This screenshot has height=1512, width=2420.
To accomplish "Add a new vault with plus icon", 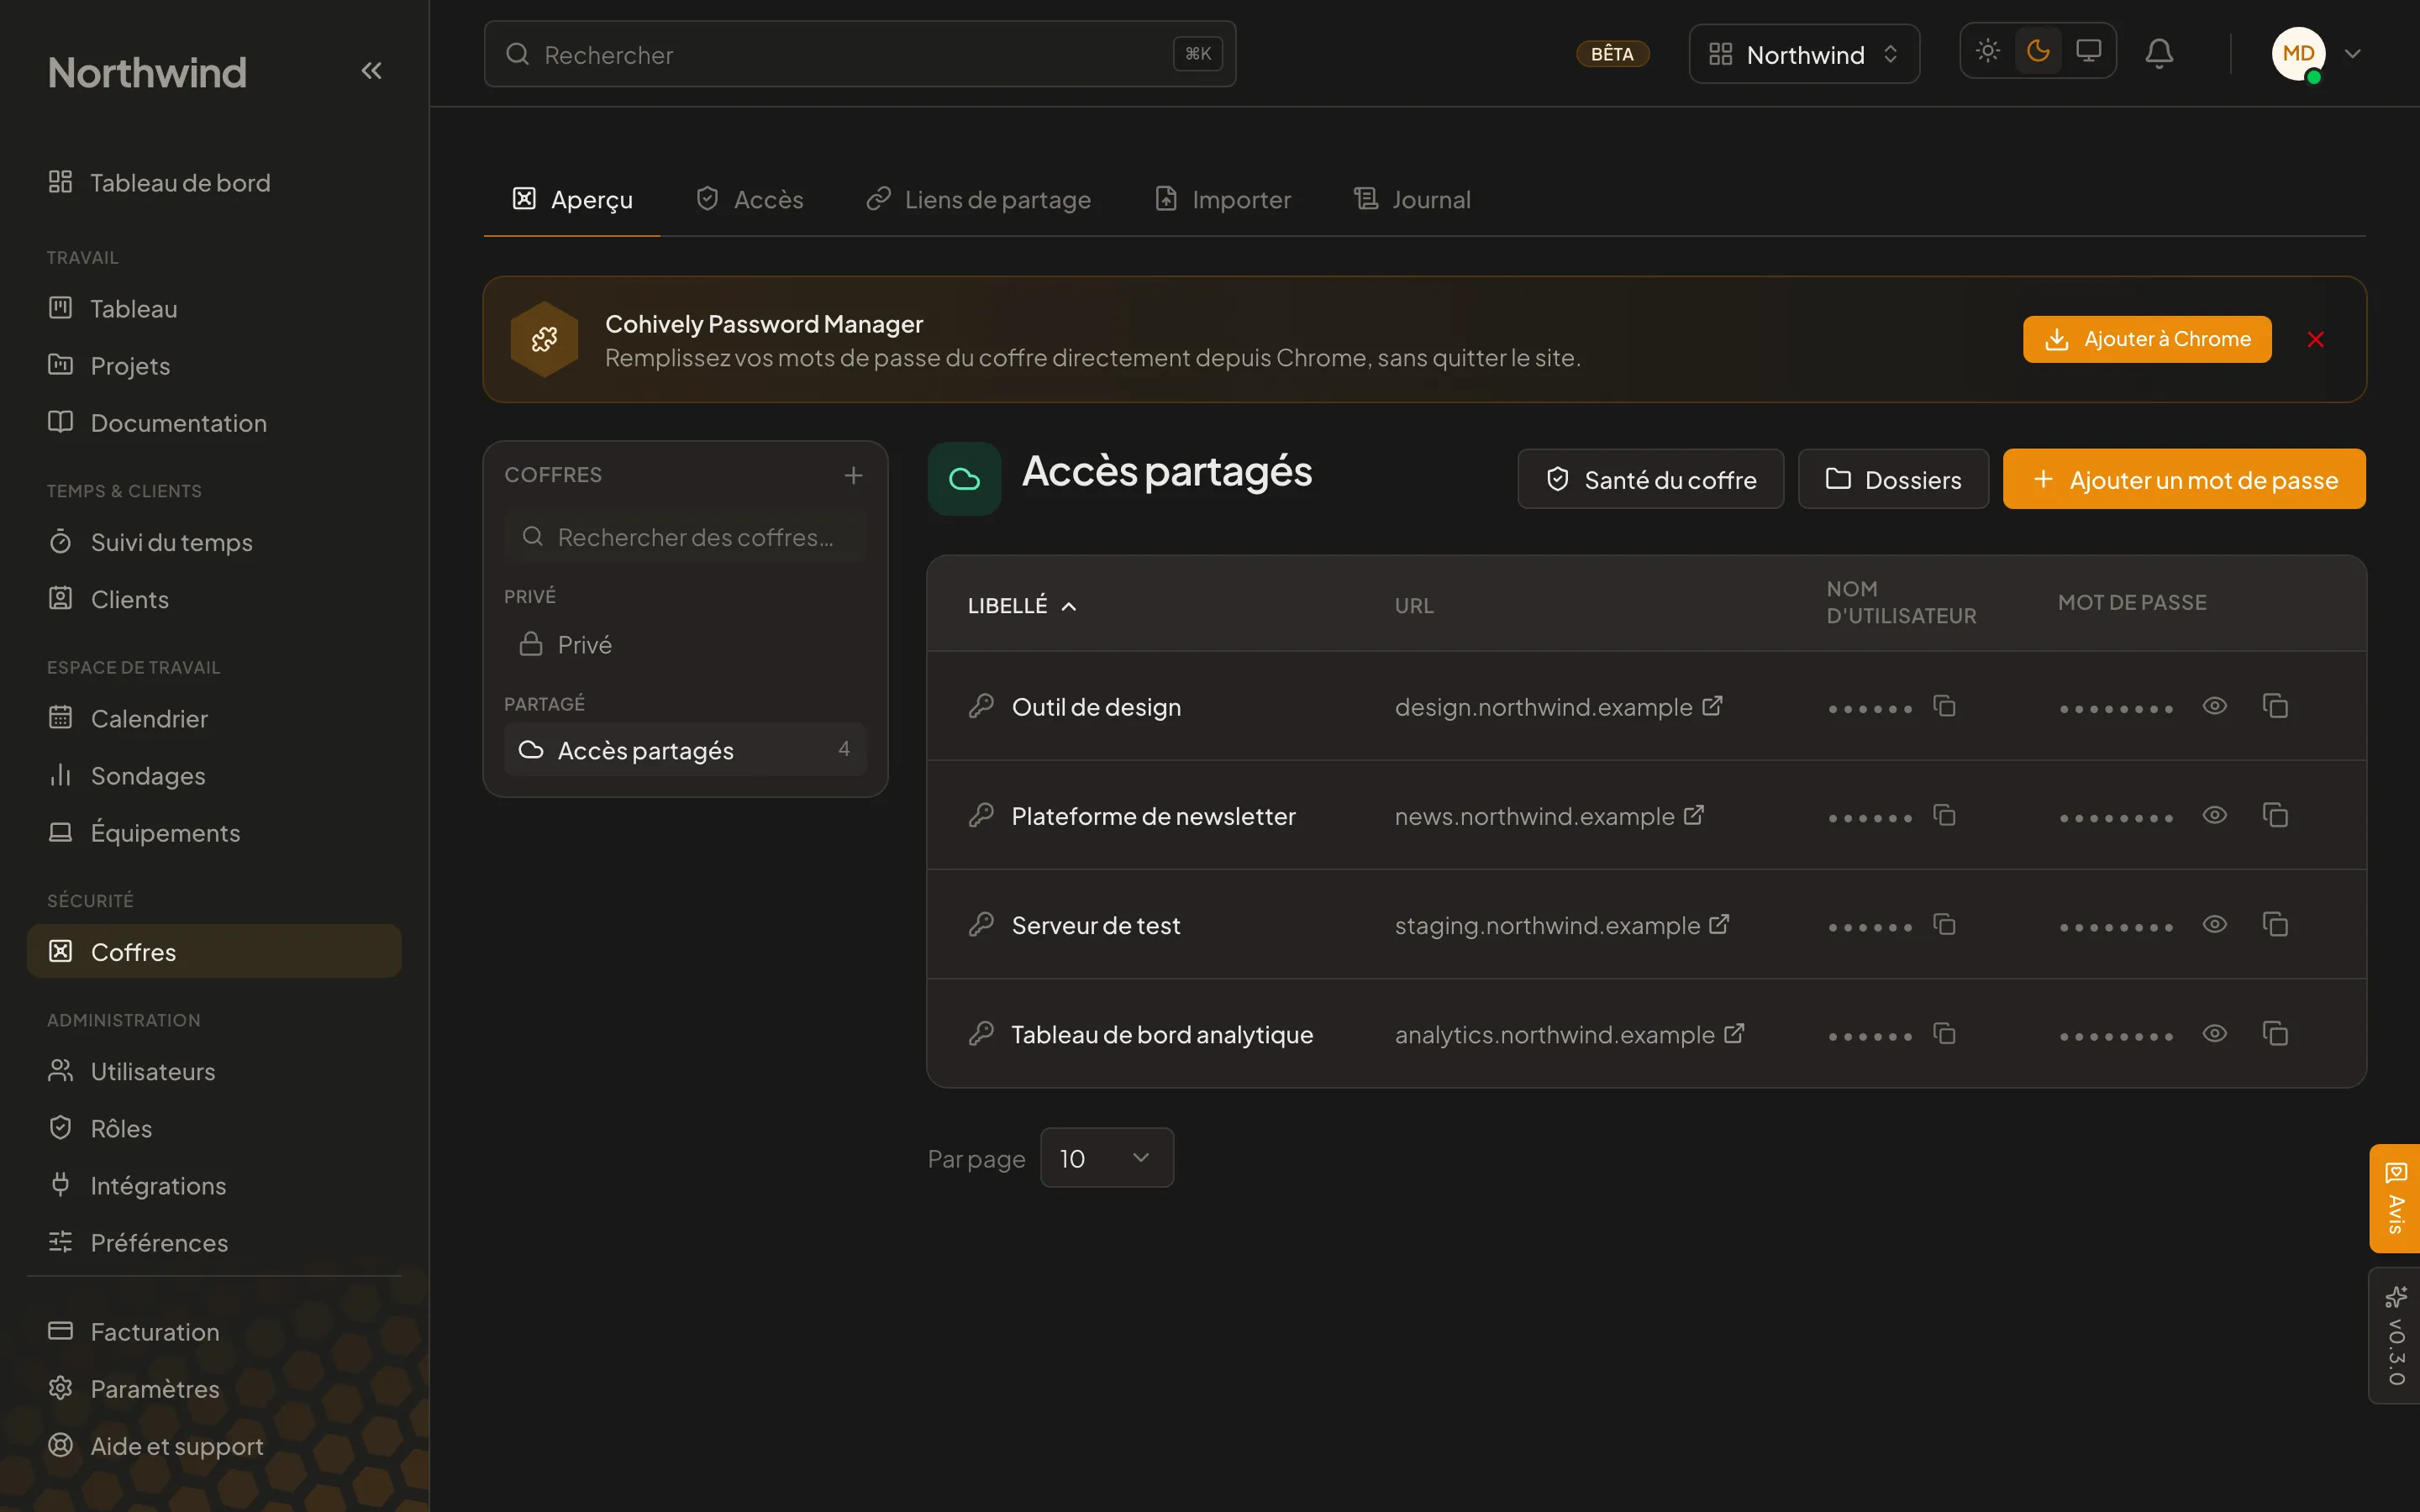I will point(853,475).
